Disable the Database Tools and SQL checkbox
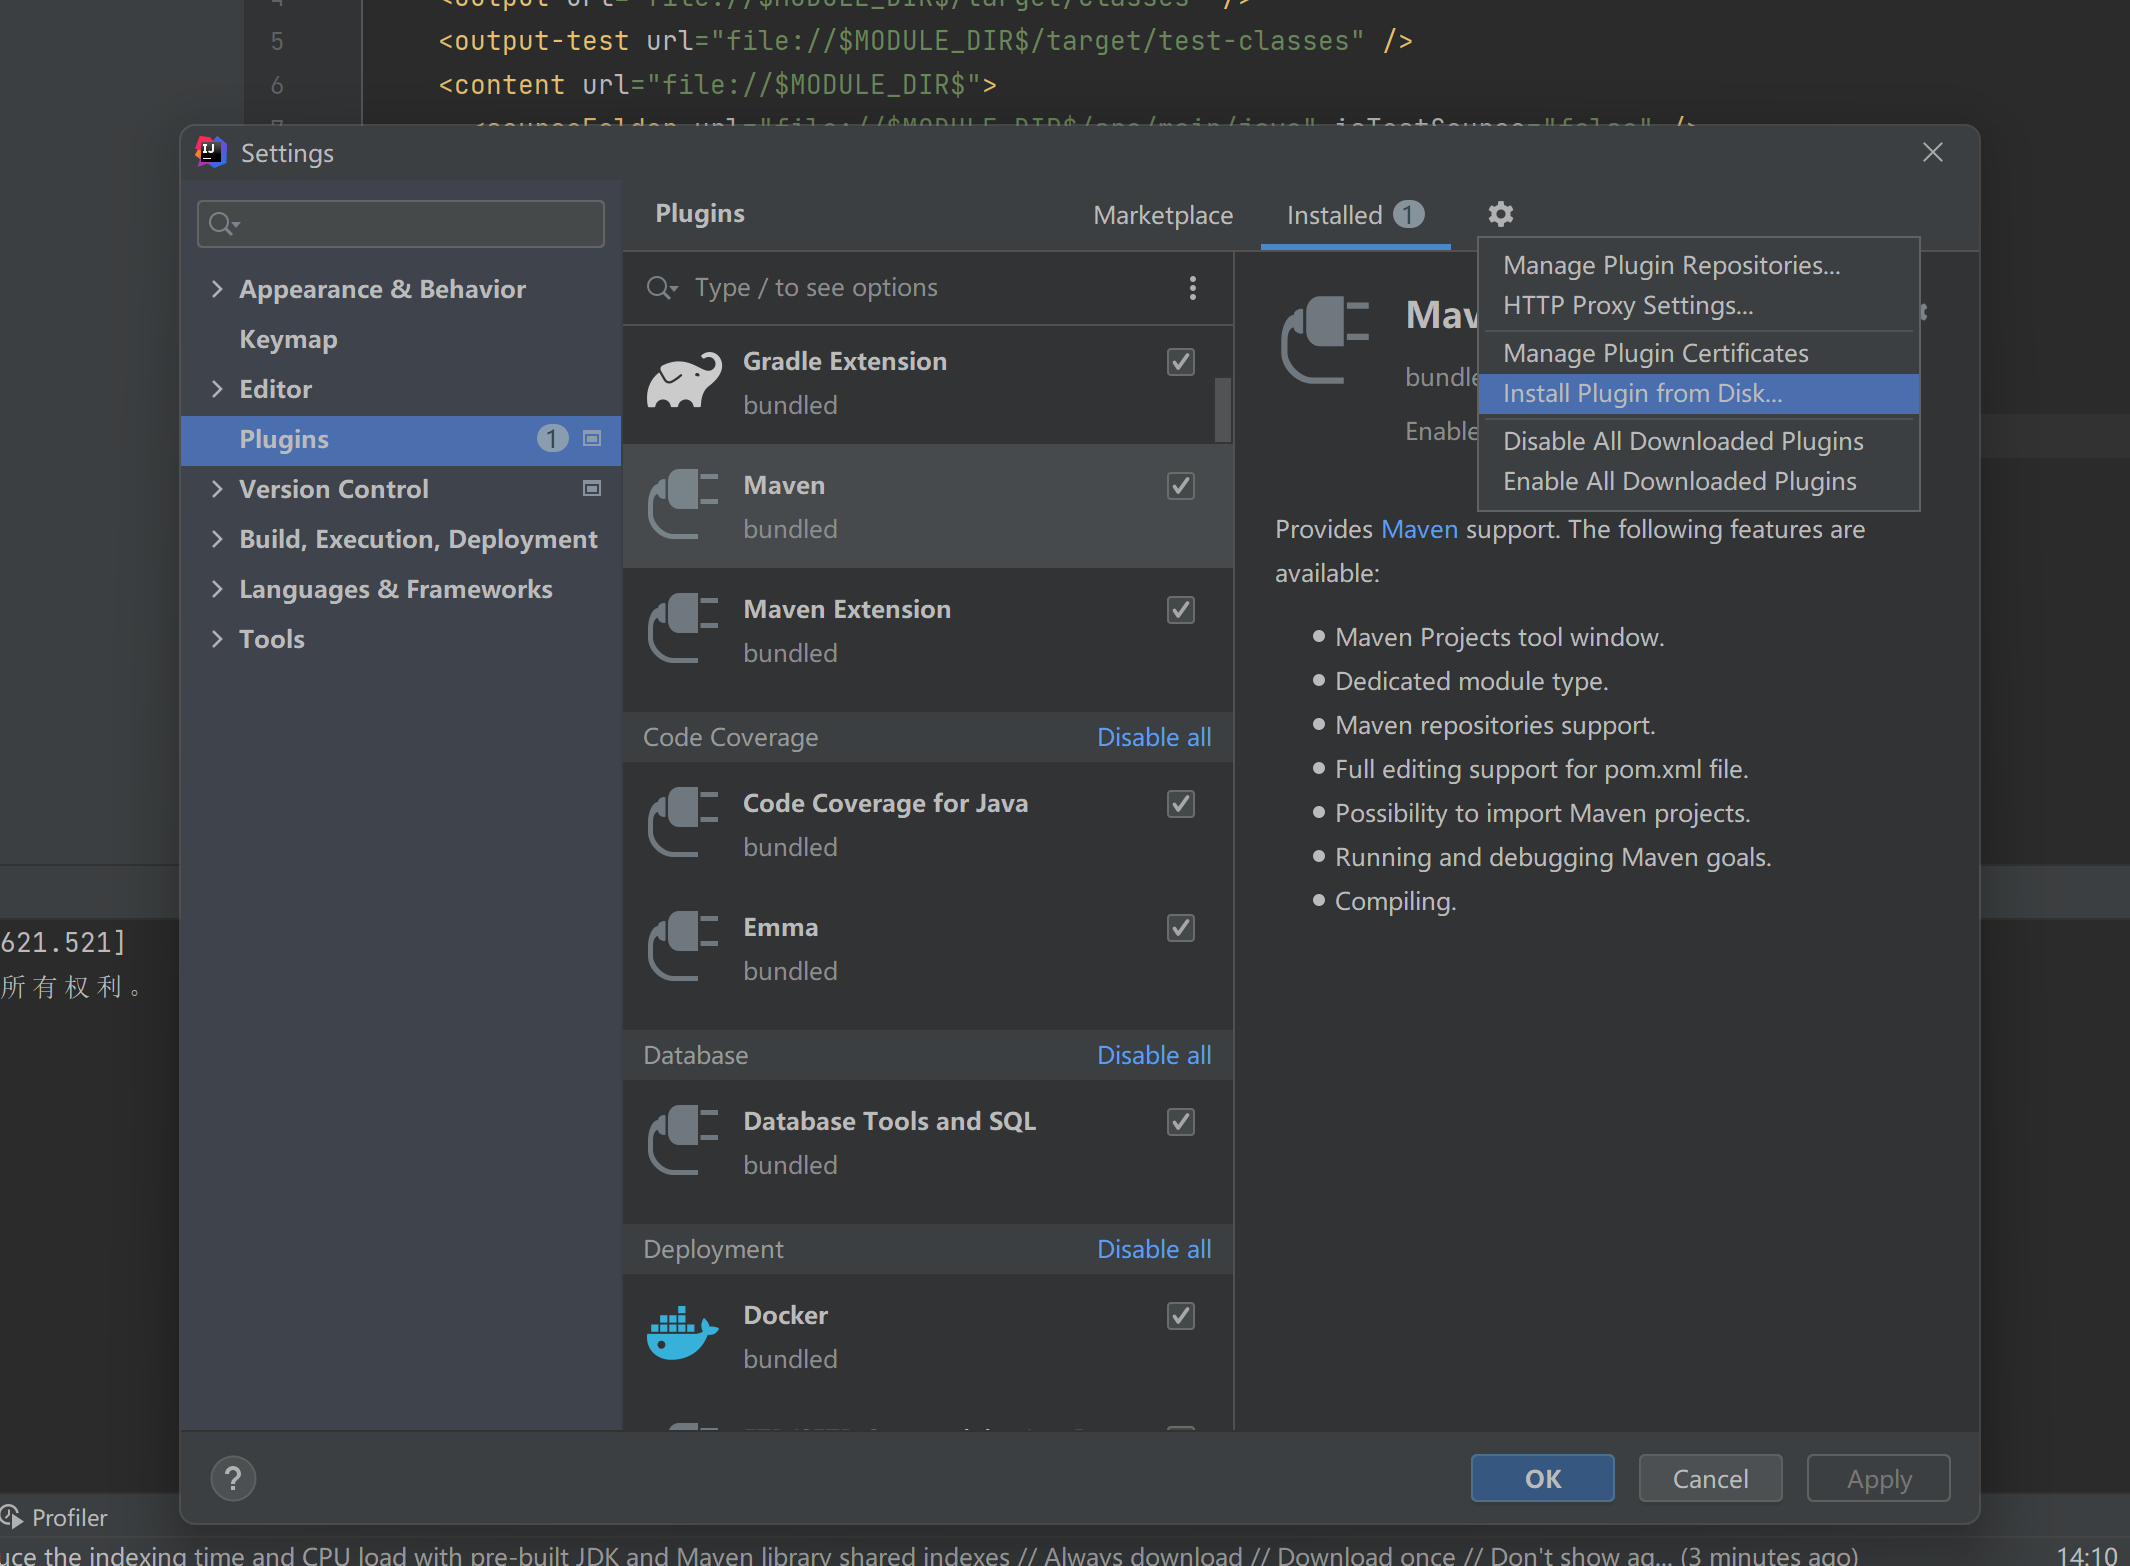 pyautogui.click(x=1181, y=1122)
